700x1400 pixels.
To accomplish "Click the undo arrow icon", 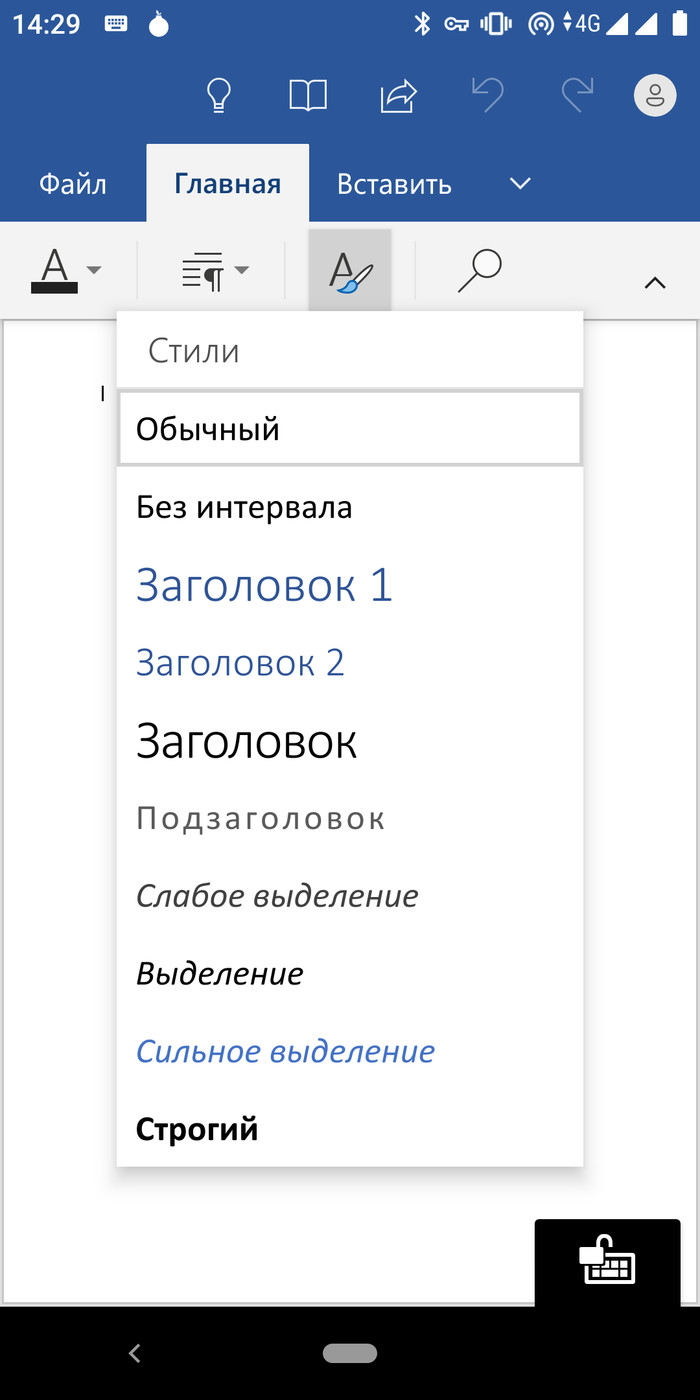I will click(x=487, y=96).
